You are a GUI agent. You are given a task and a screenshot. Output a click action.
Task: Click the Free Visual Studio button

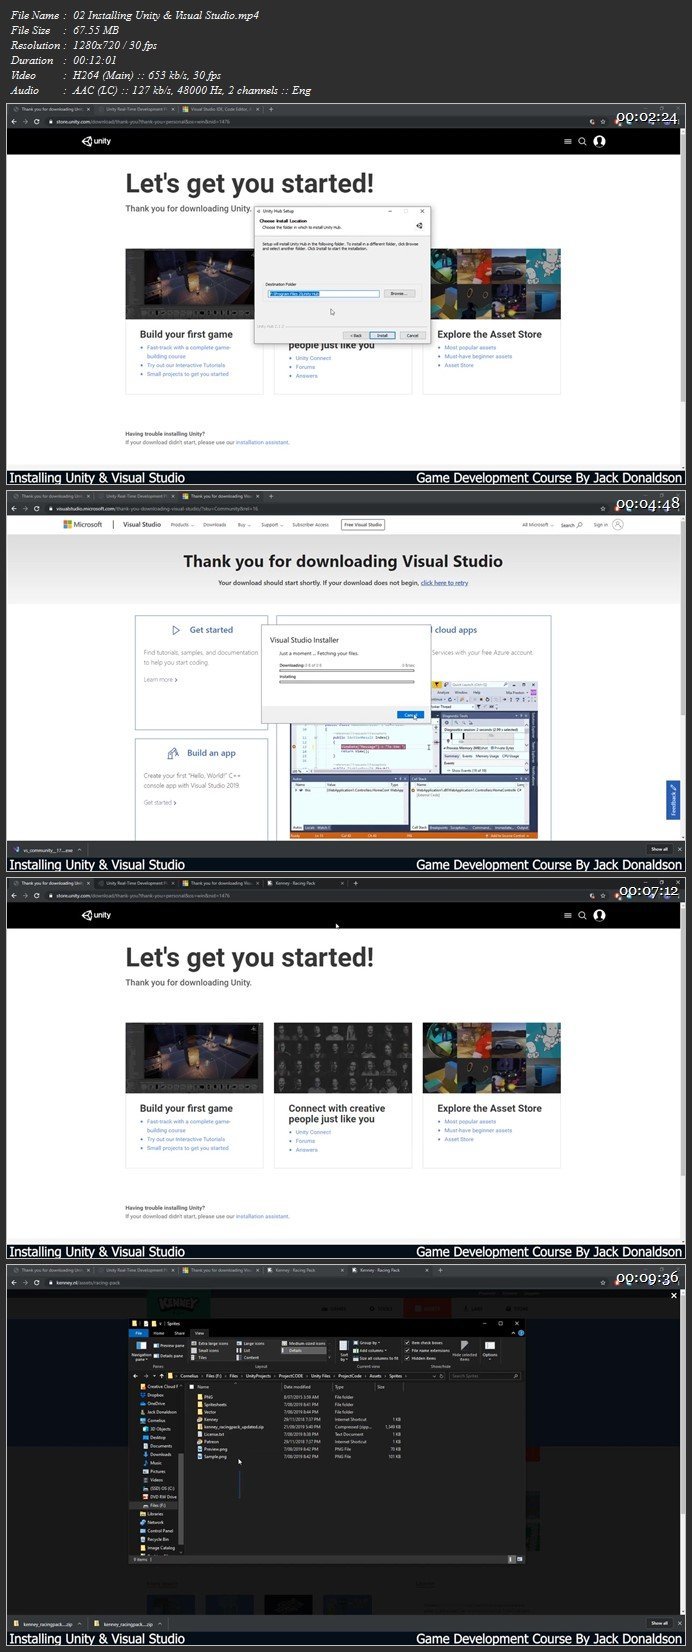pyautogui.click(x=363, y=524)
